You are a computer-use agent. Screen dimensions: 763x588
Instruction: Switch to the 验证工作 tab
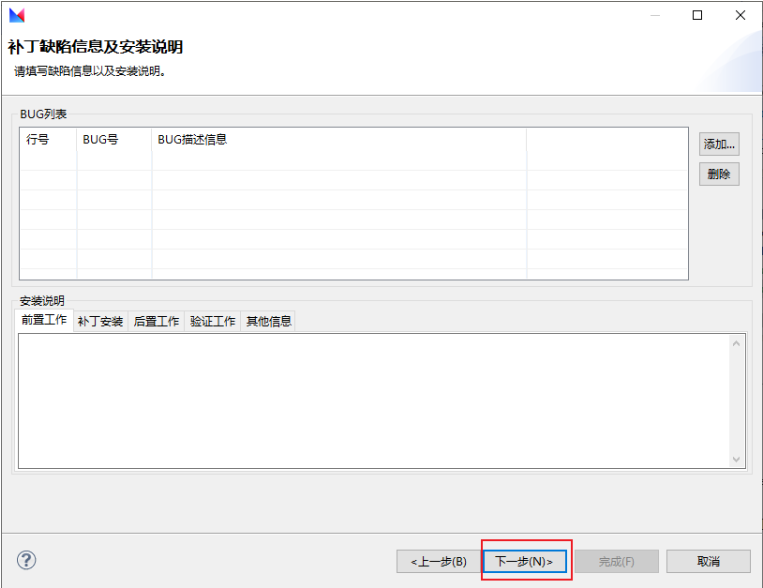coord(213,321)
